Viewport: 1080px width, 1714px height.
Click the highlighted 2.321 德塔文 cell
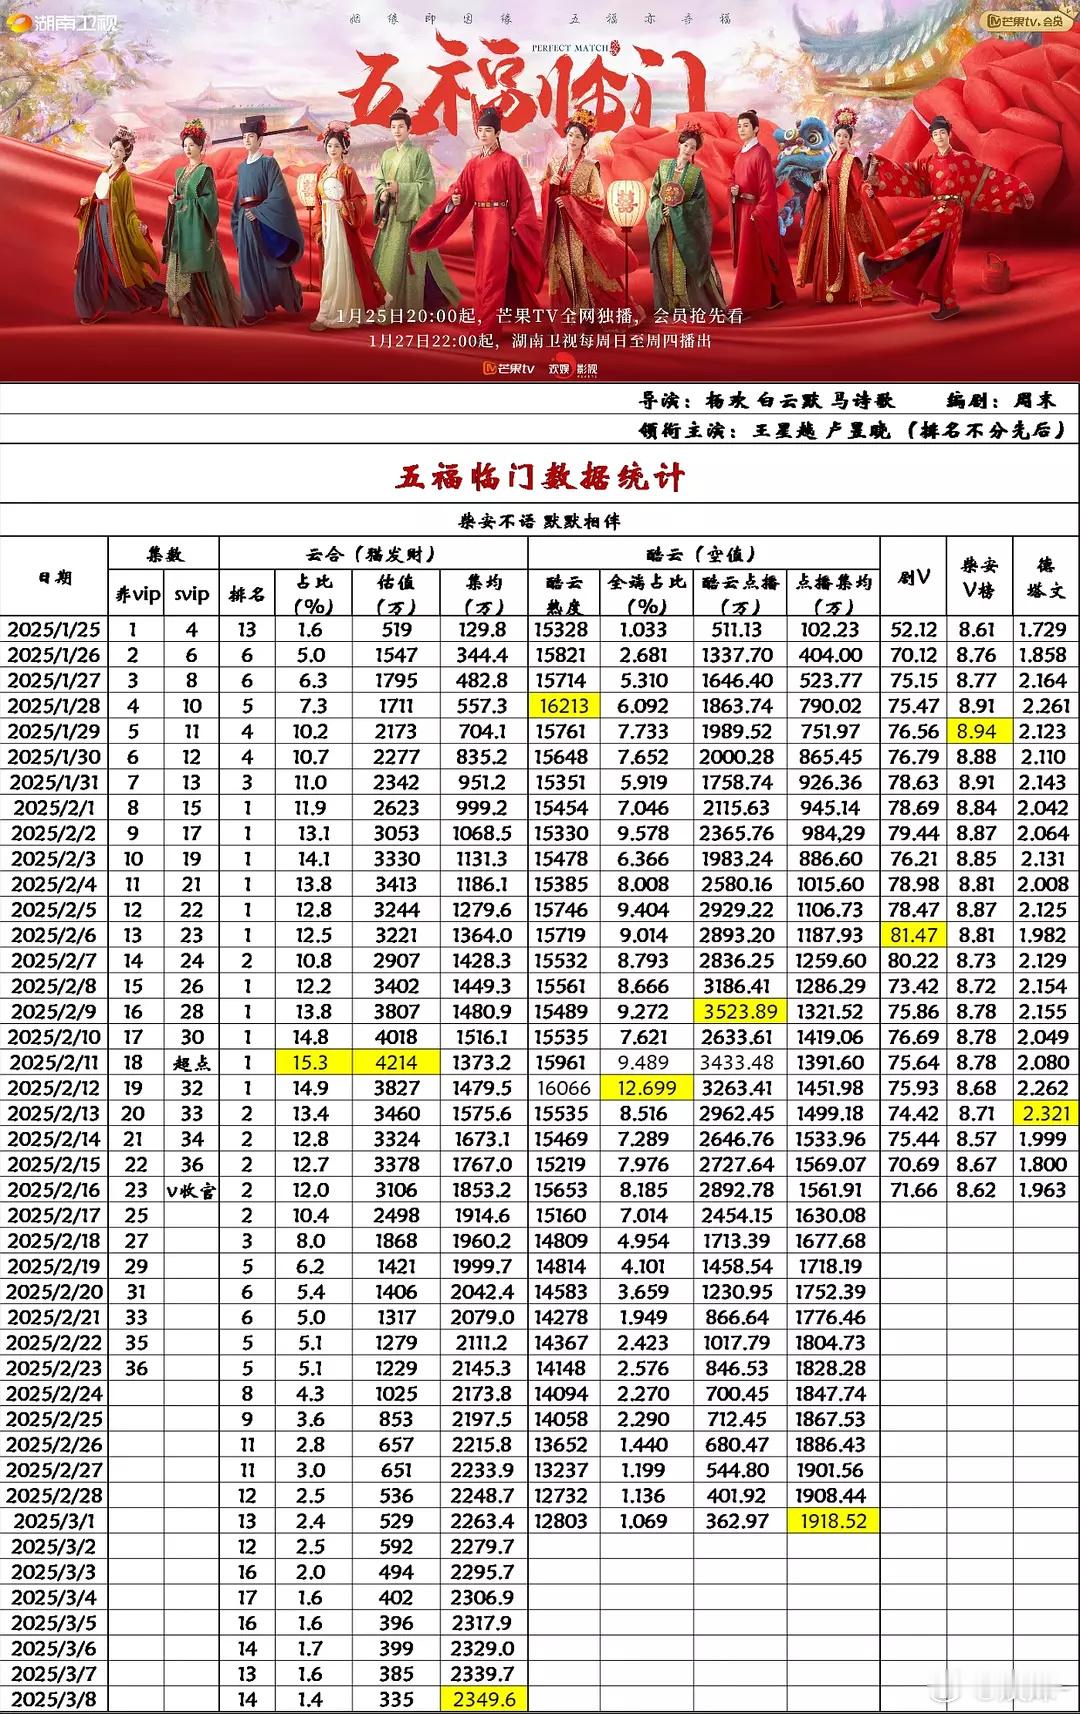tap(1044, 1113)
